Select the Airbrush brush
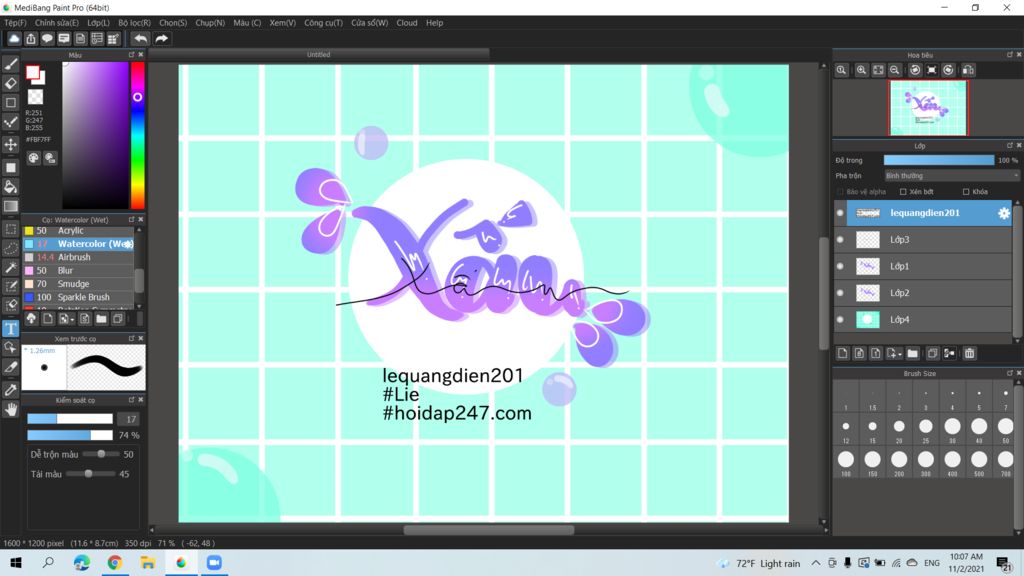This screenshot has height=576, width=1024. coord(78,257)
